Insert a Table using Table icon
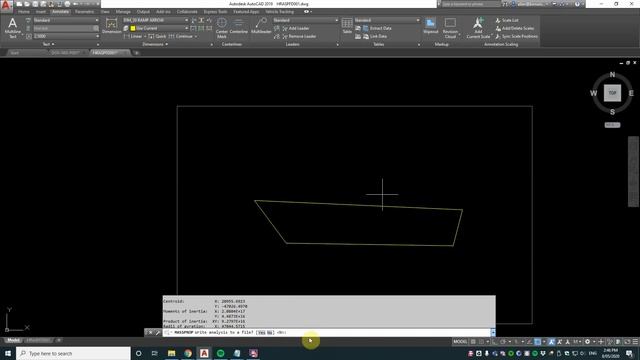The height and width of the screenshot is (360, 640). 347,26
